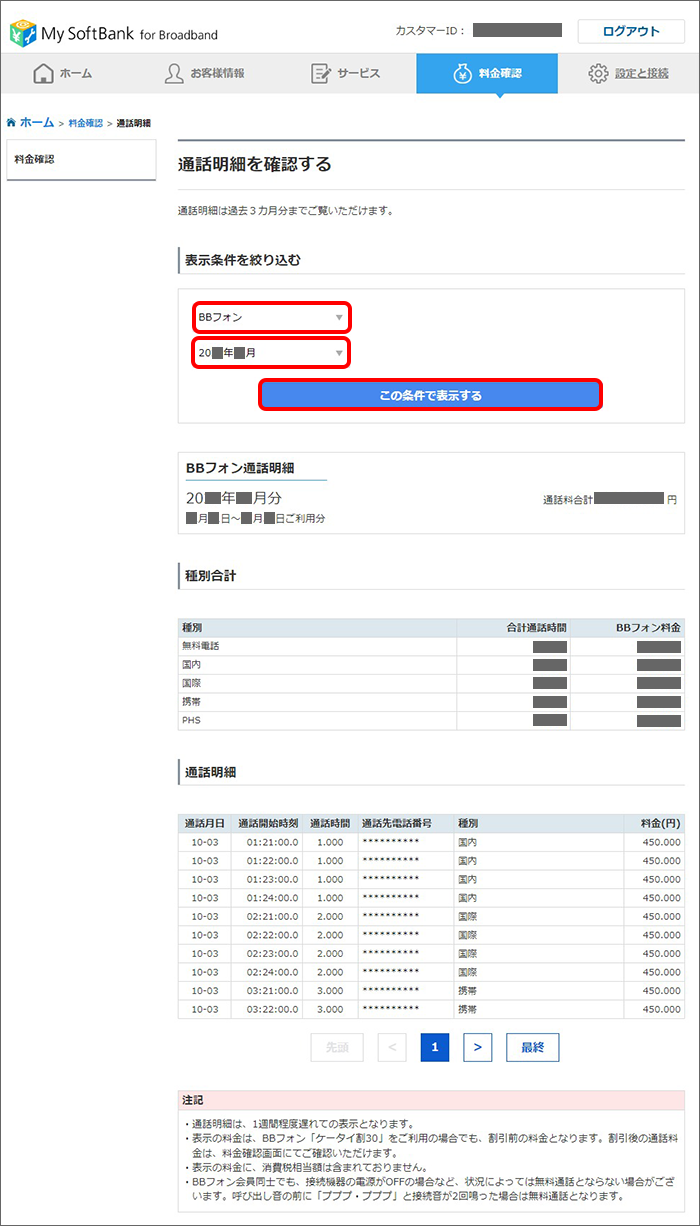Screen dimensions: 700x1226
Task: Click the 通話明細を確認する page heading
Action: 254,164
